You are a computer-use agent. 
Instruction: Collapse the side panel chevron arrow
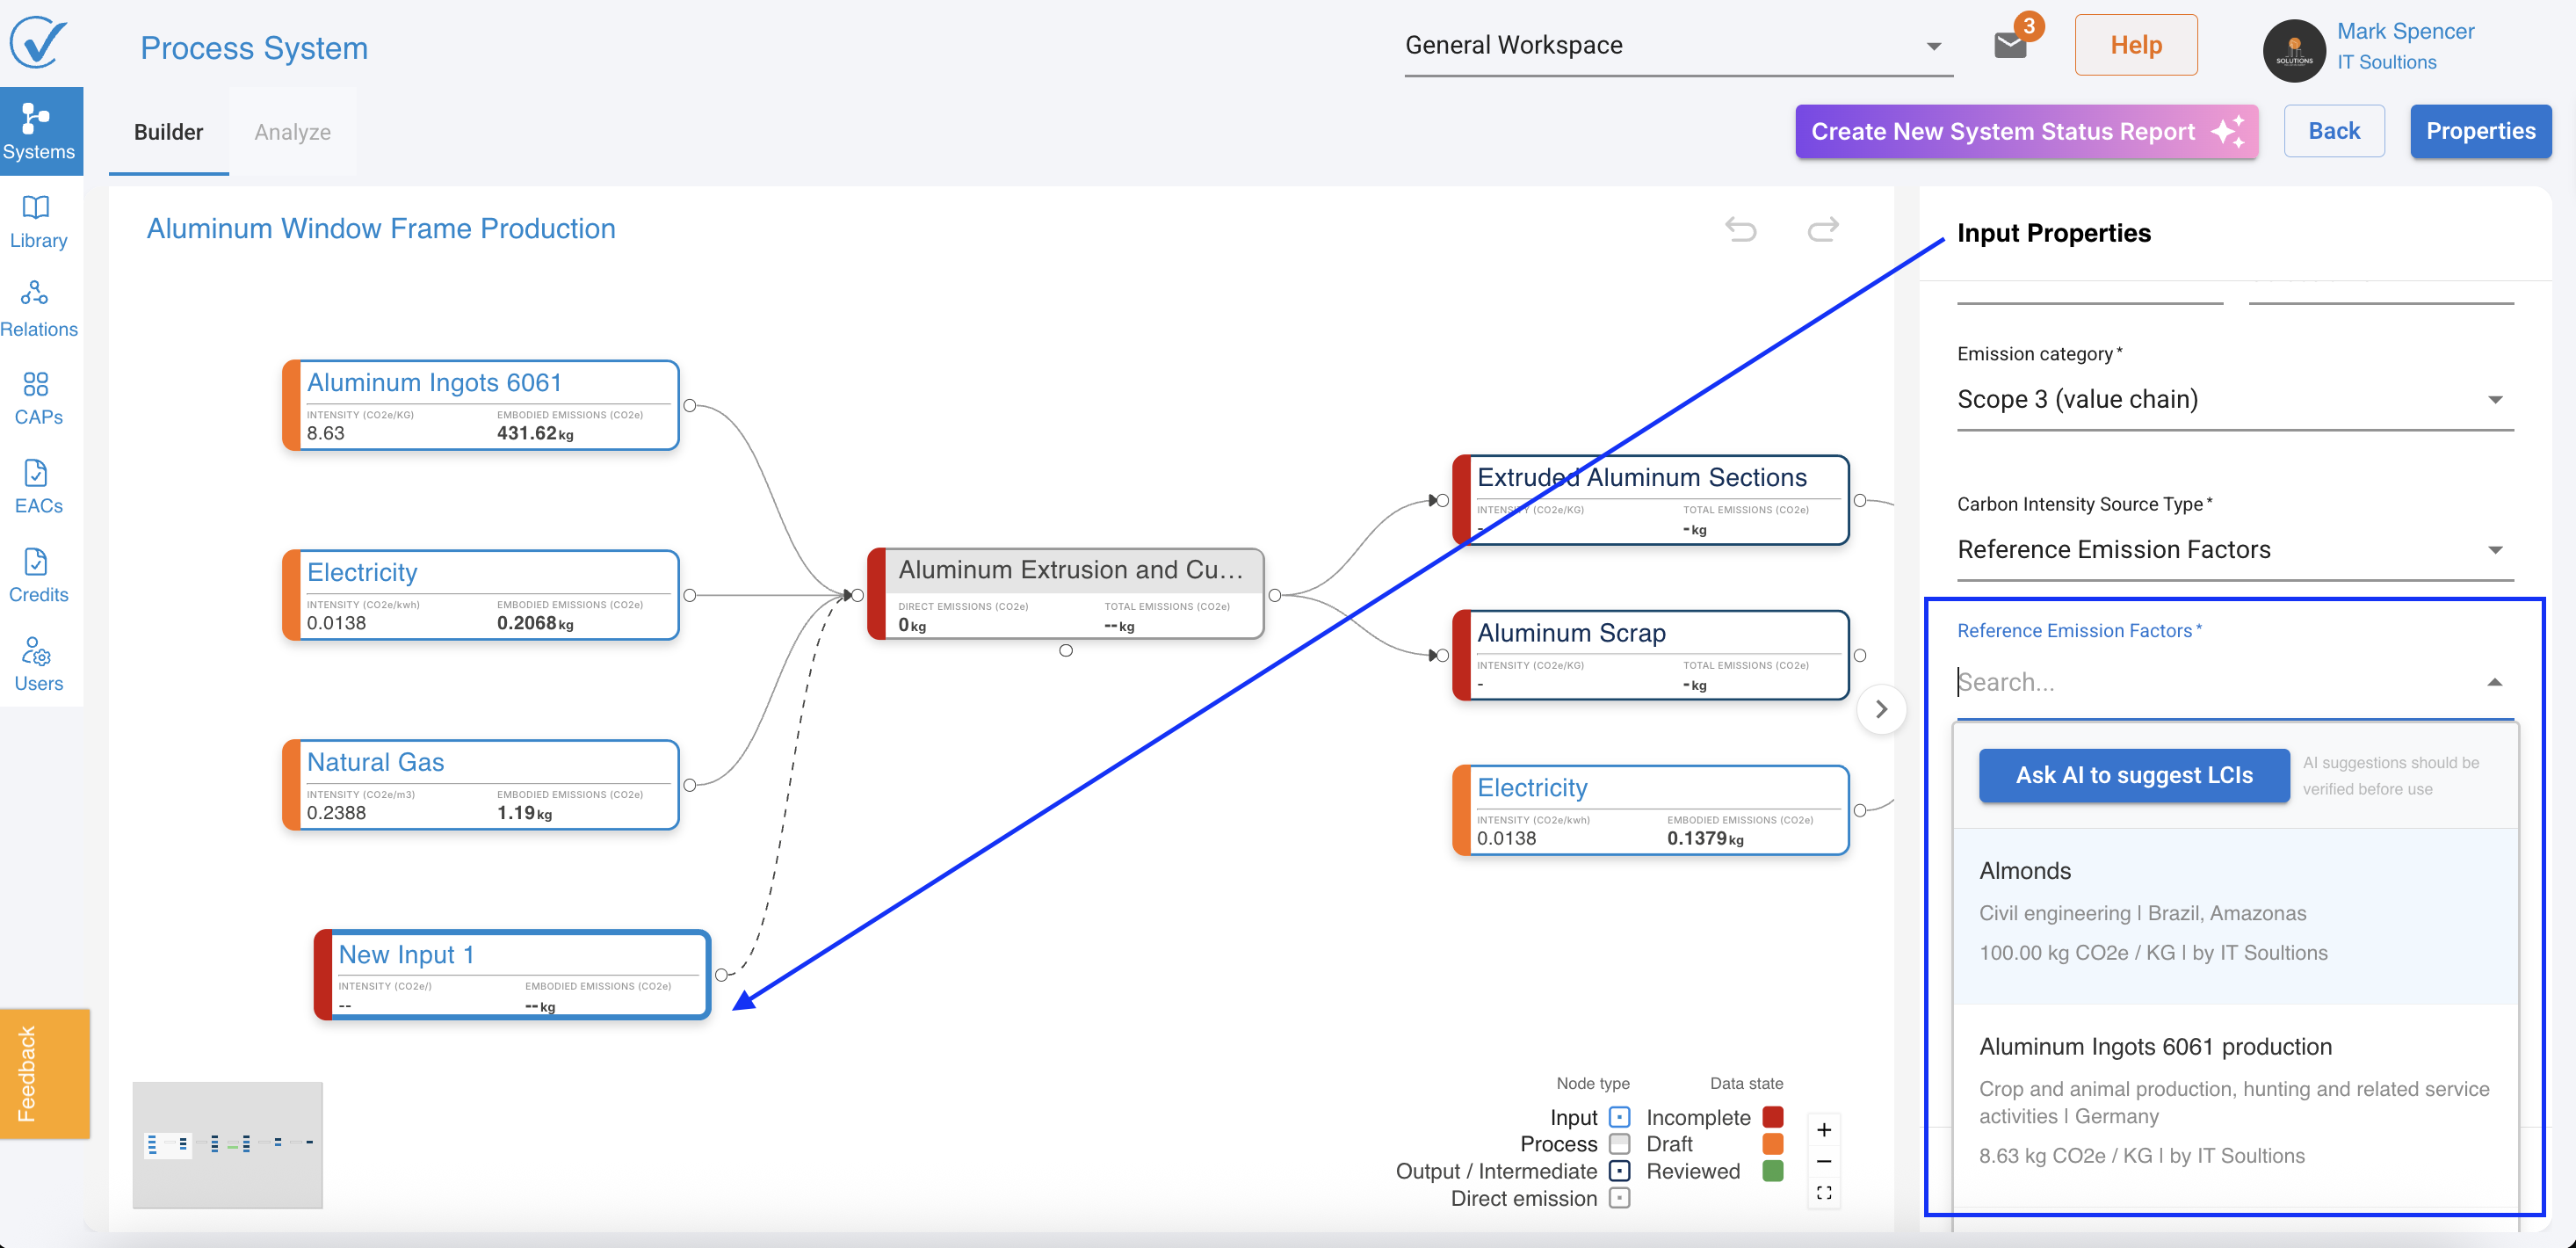1881,710
